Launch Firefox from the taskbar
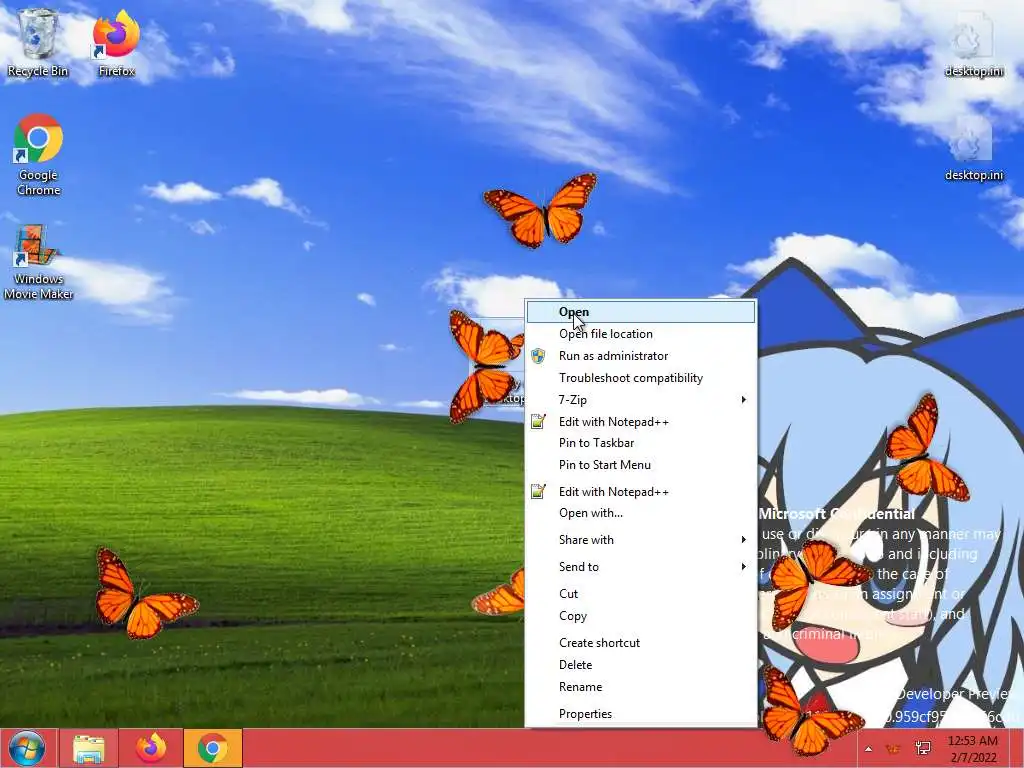The height and width of the screenshot is (768, 1024). click(151, 748)
